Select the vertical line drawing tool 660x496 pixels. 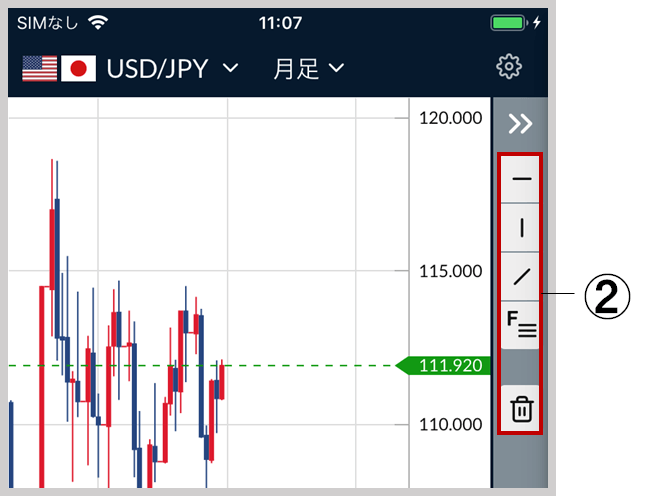point(521,228)
